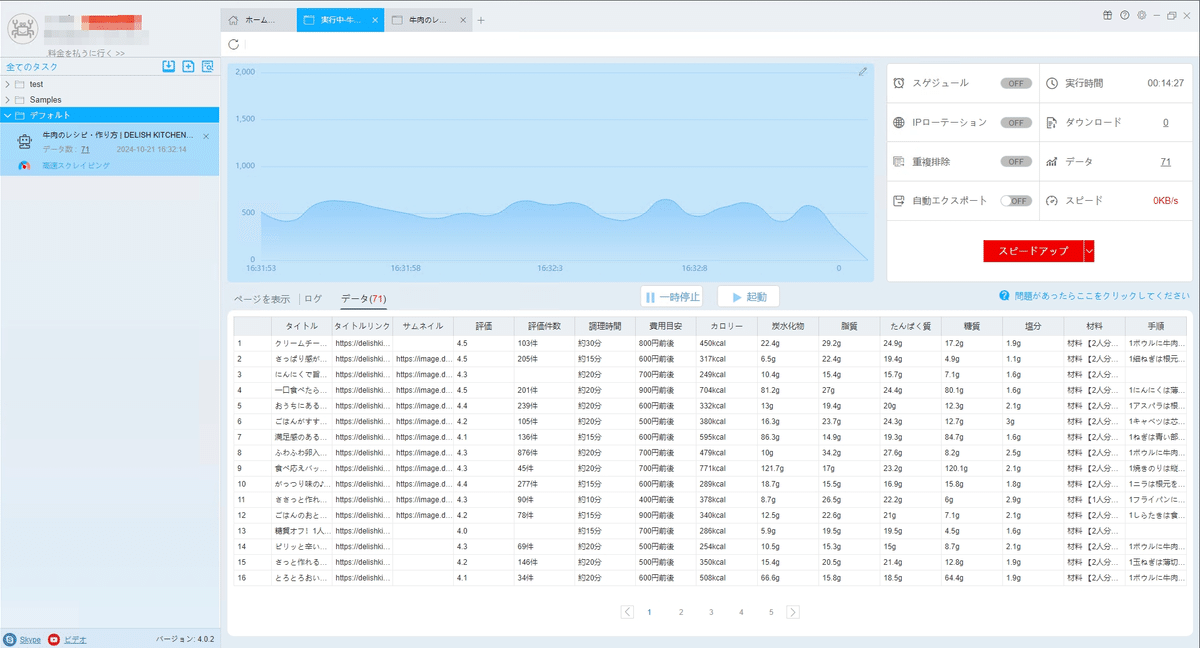Expand the Samples folder chevron
Screen dimensions: 1200x648
click(8, 100)
